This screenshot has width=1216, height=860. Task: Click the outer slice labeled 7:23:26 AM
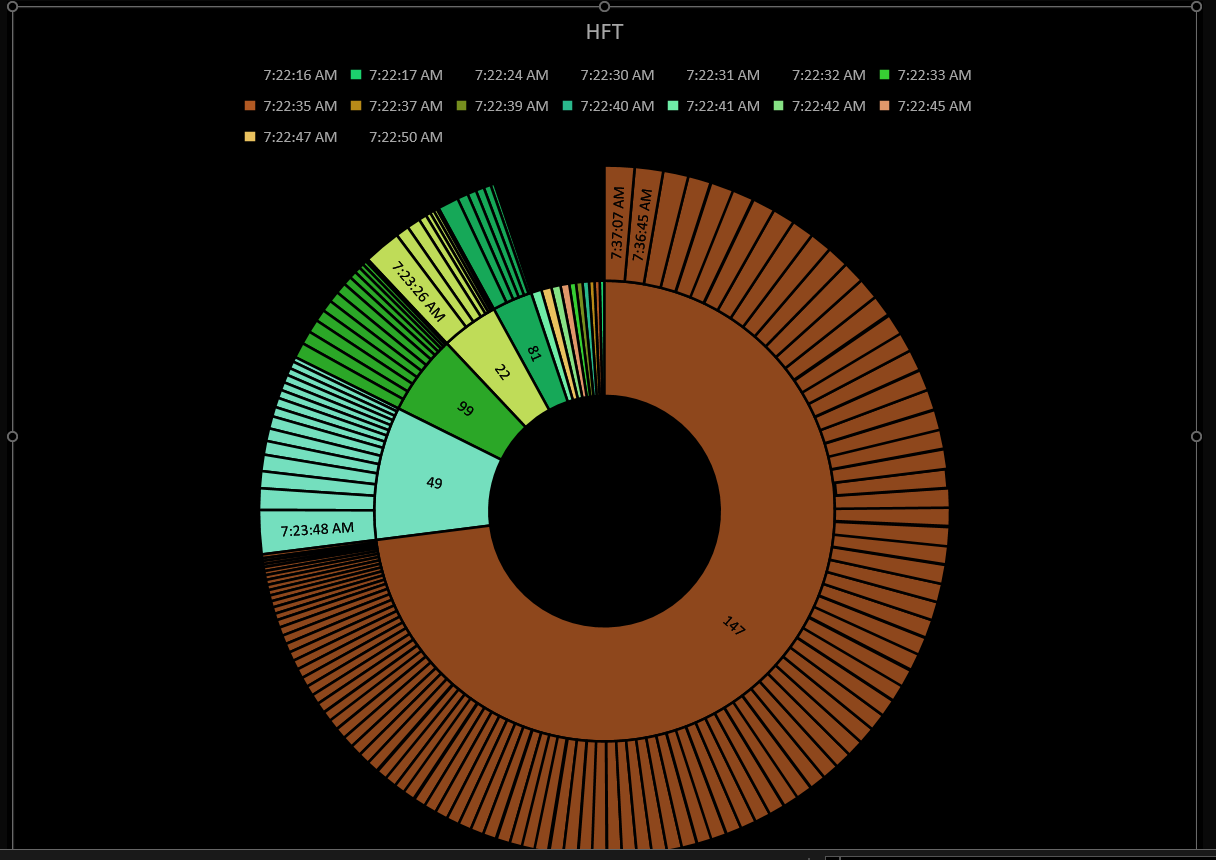[420, 290]
